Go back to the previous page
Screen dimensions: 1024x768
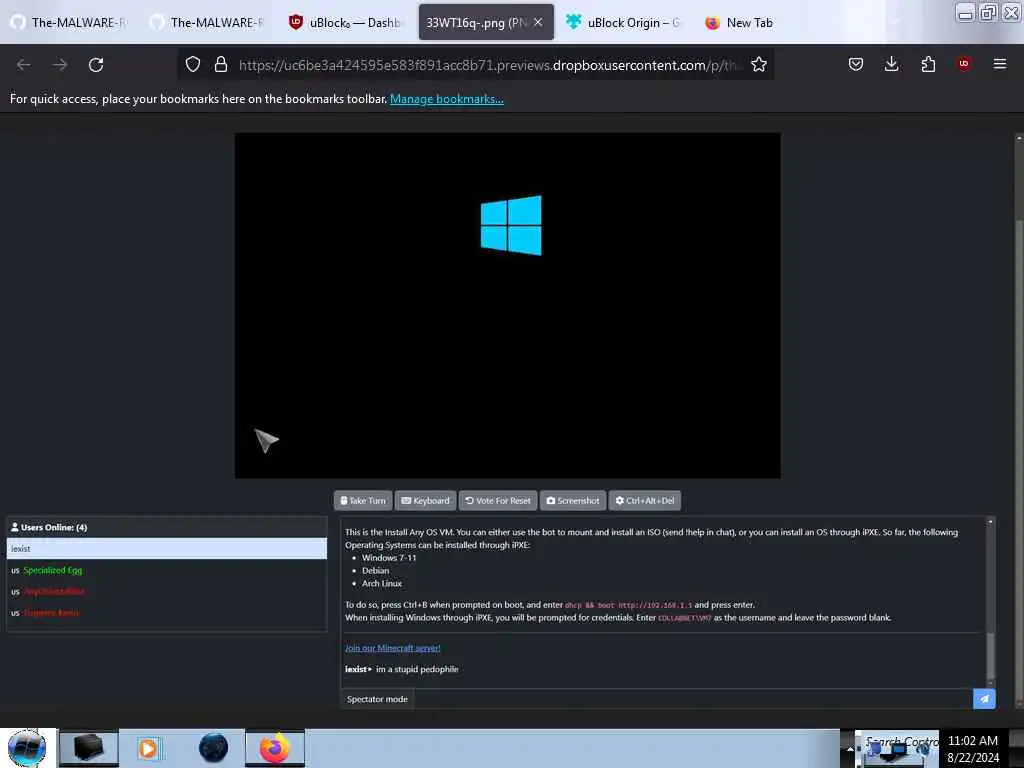(x=24, y=65)
